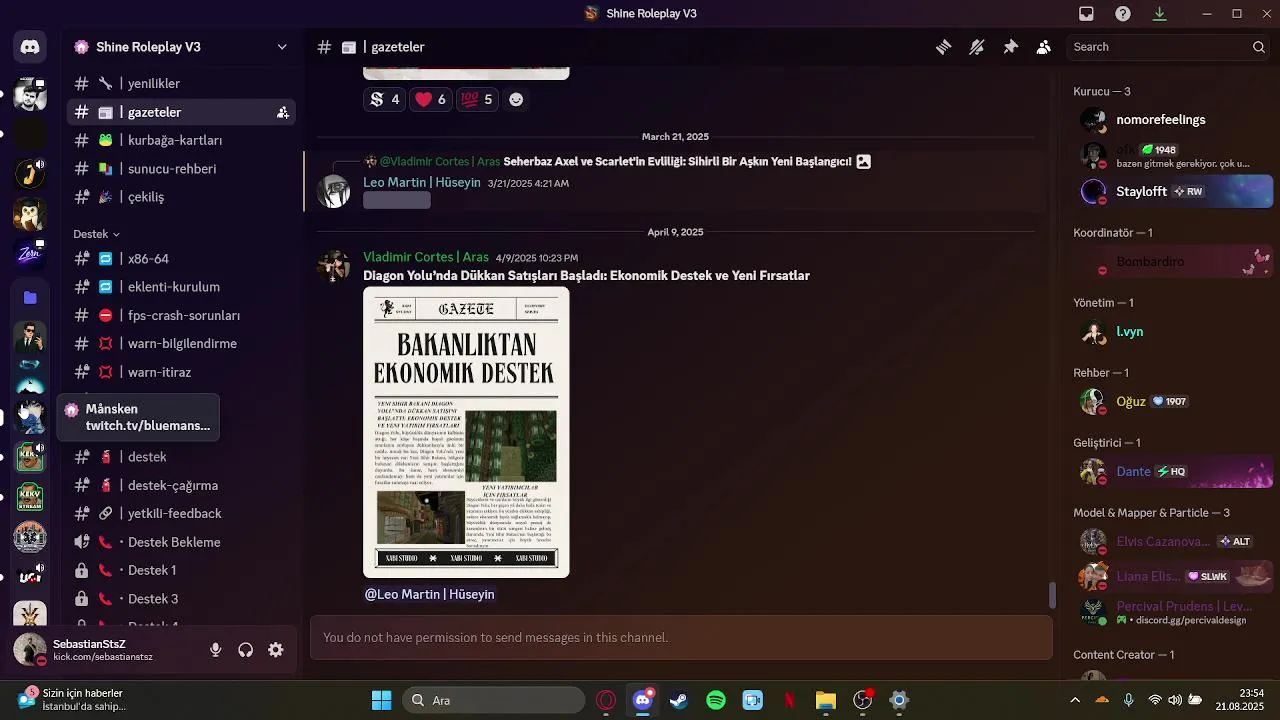
Task: Open replied message Seherbaz Axel preview
Action: 677,161
